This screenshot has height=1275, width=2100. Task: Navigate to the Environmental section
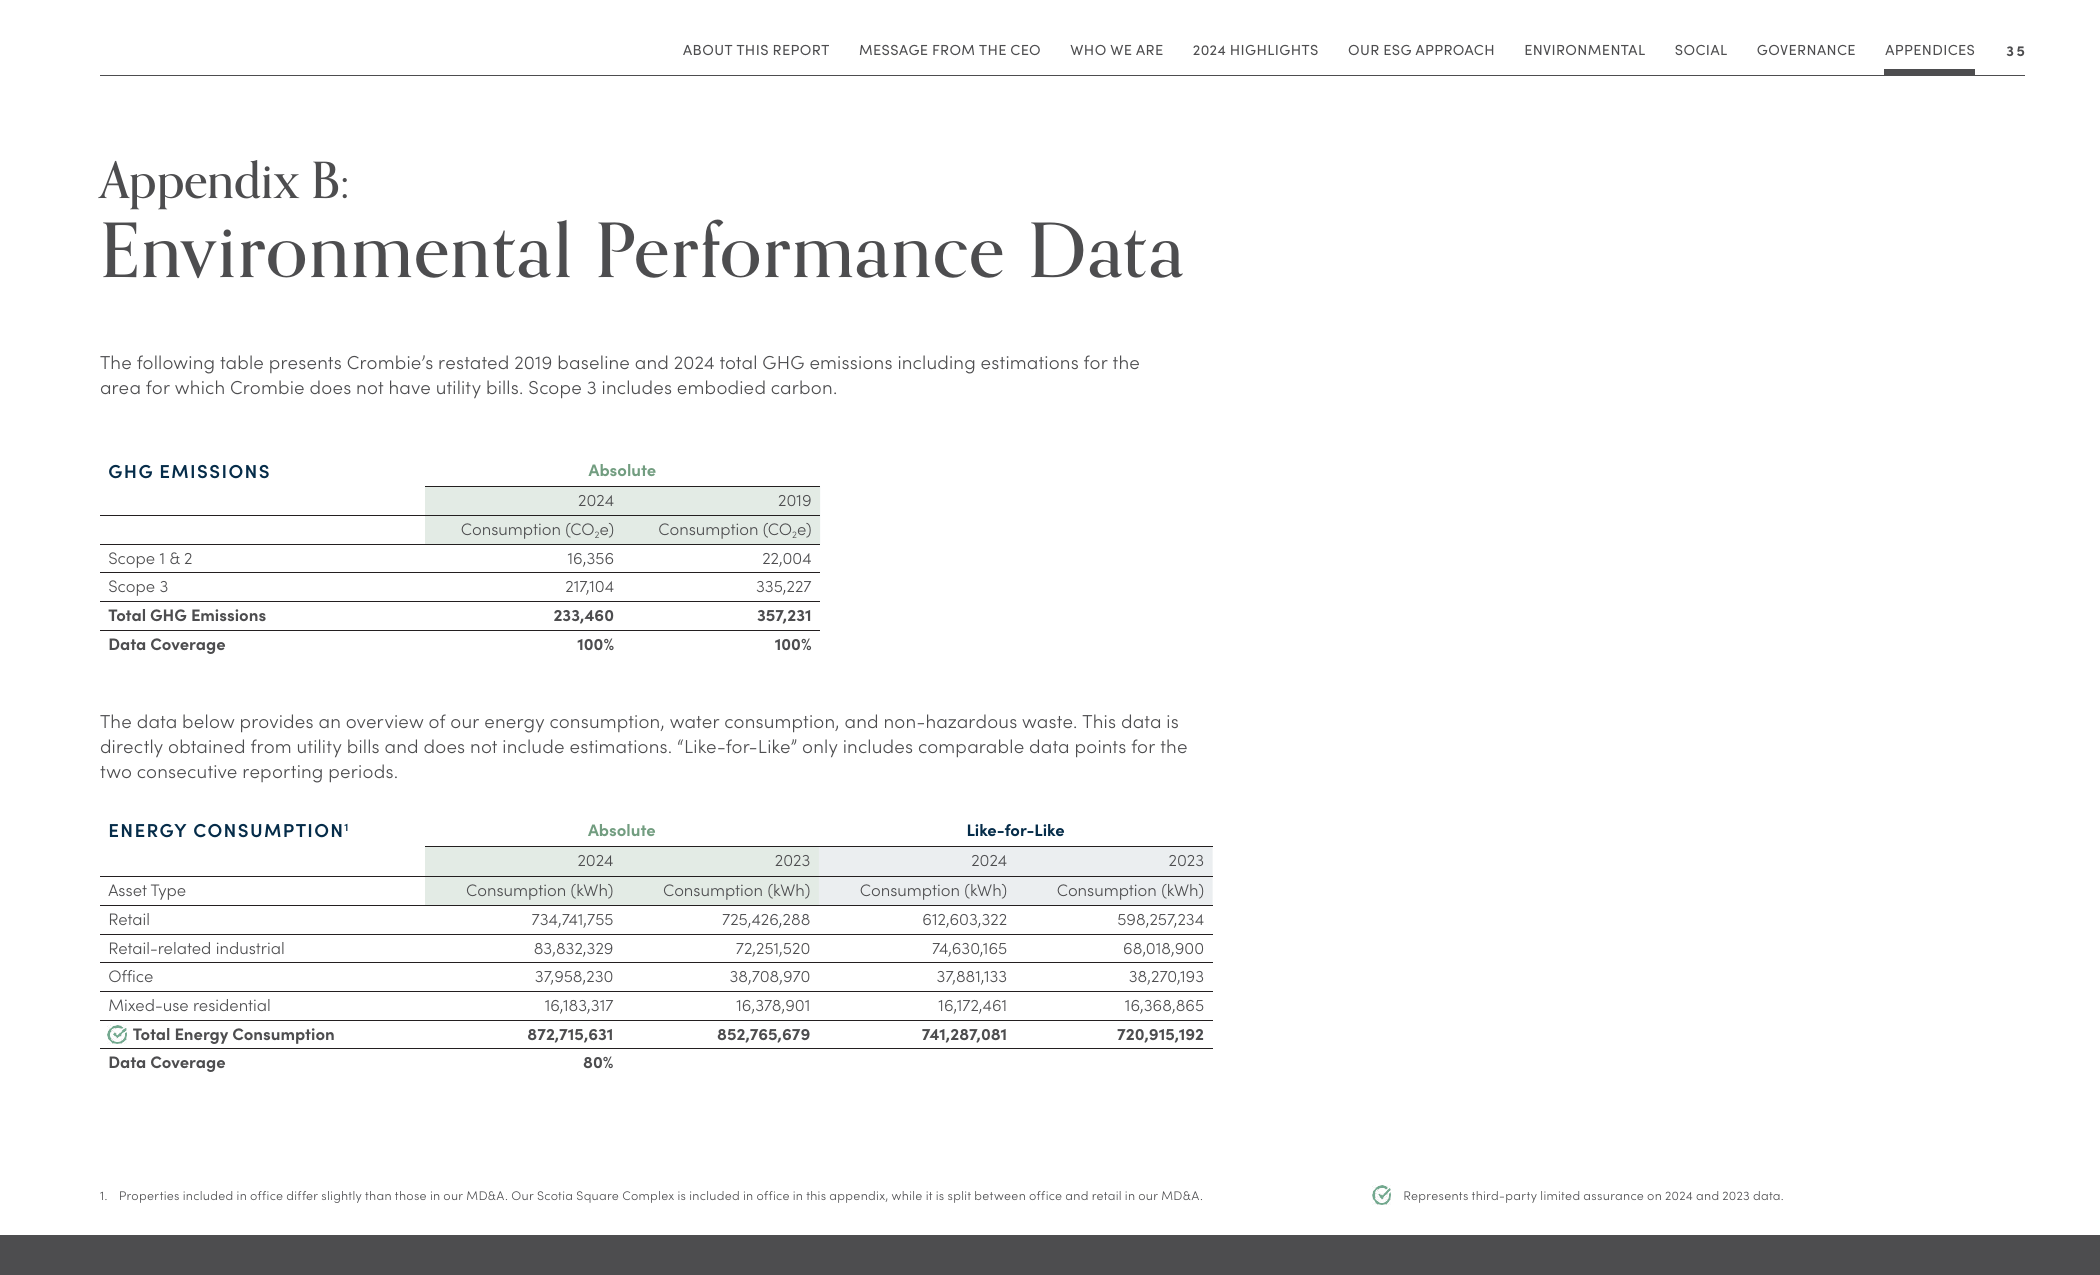(1584, 50)
